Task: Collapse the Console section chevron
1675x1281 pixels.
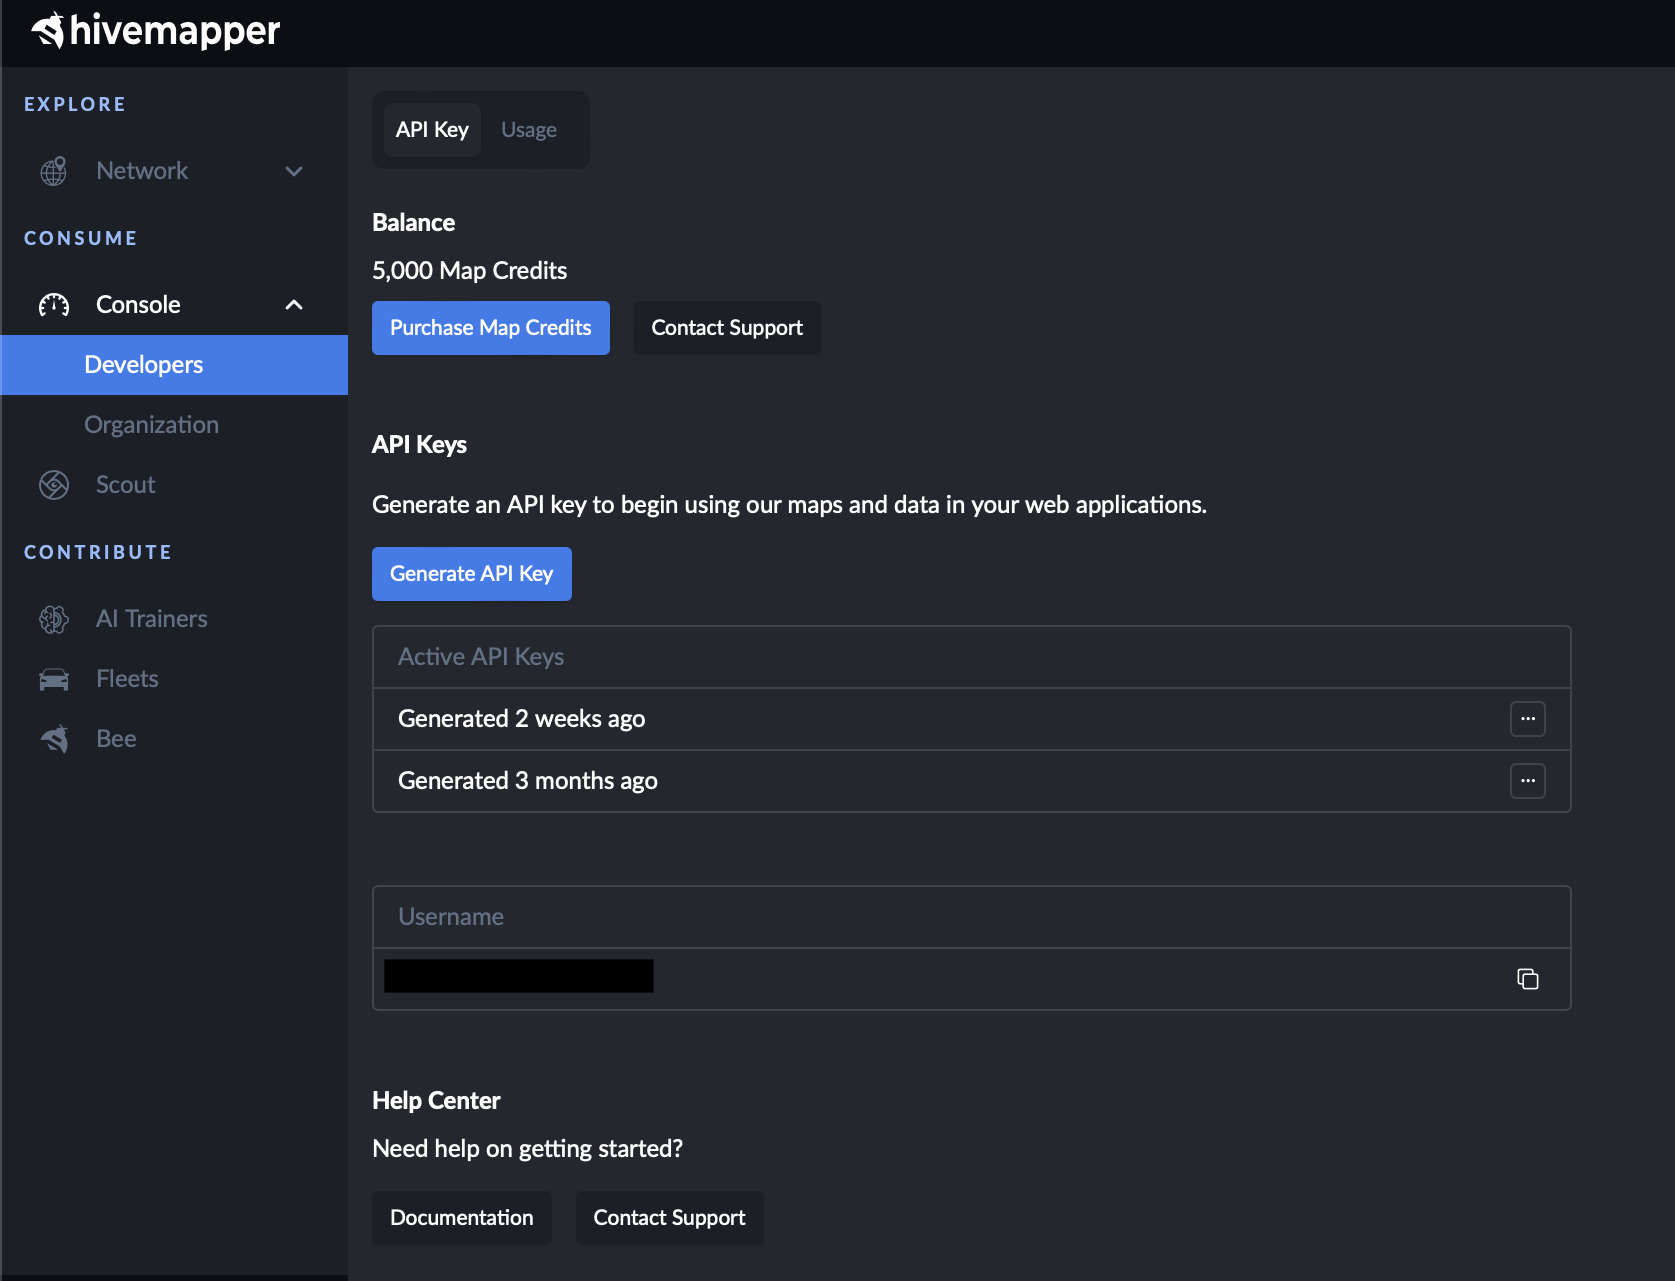Action: pyautogui.click(x=294, y=305)
